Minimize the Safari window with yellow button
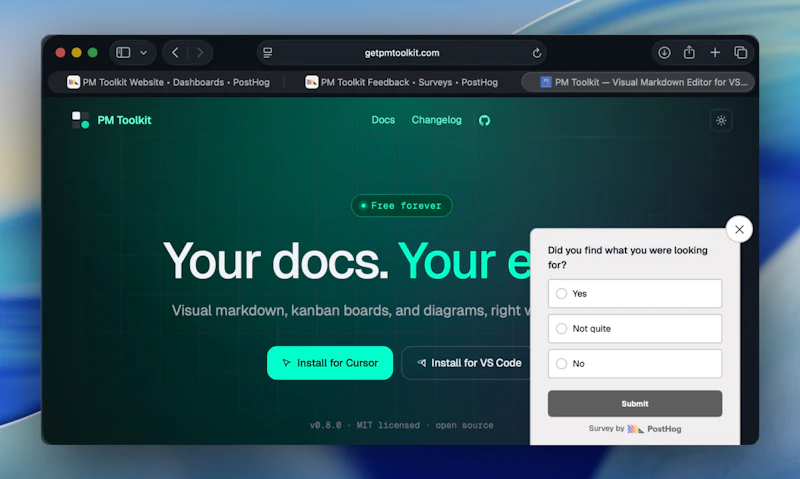Screen dimensions: 800x479 [77, 53]
